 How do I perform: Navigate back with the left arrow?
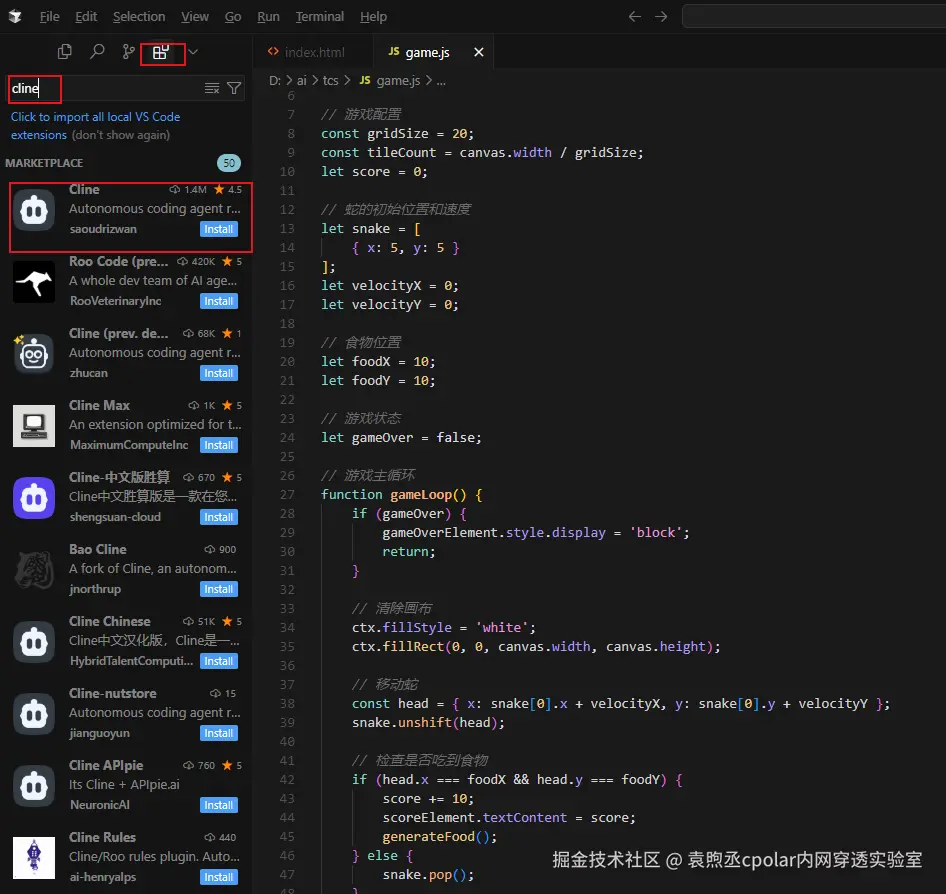tap(635, 16)
